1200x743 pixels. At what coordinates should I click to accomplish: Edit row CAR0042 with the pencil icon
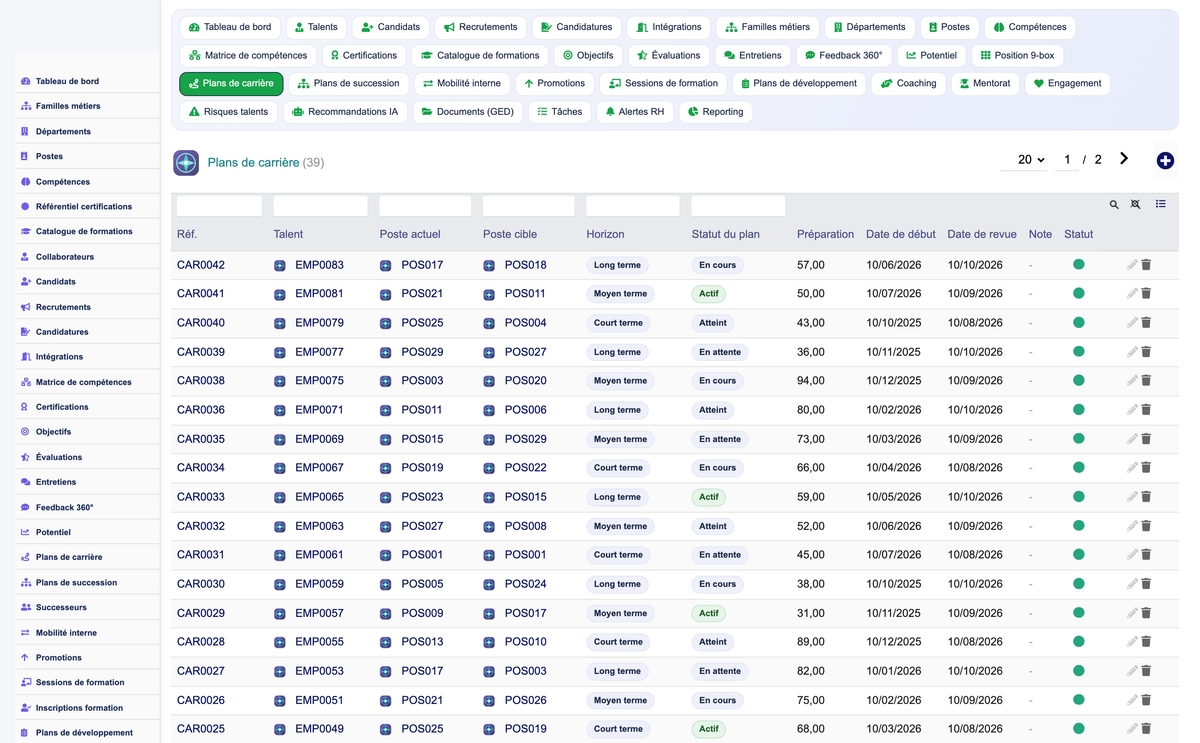[1132, 265]
